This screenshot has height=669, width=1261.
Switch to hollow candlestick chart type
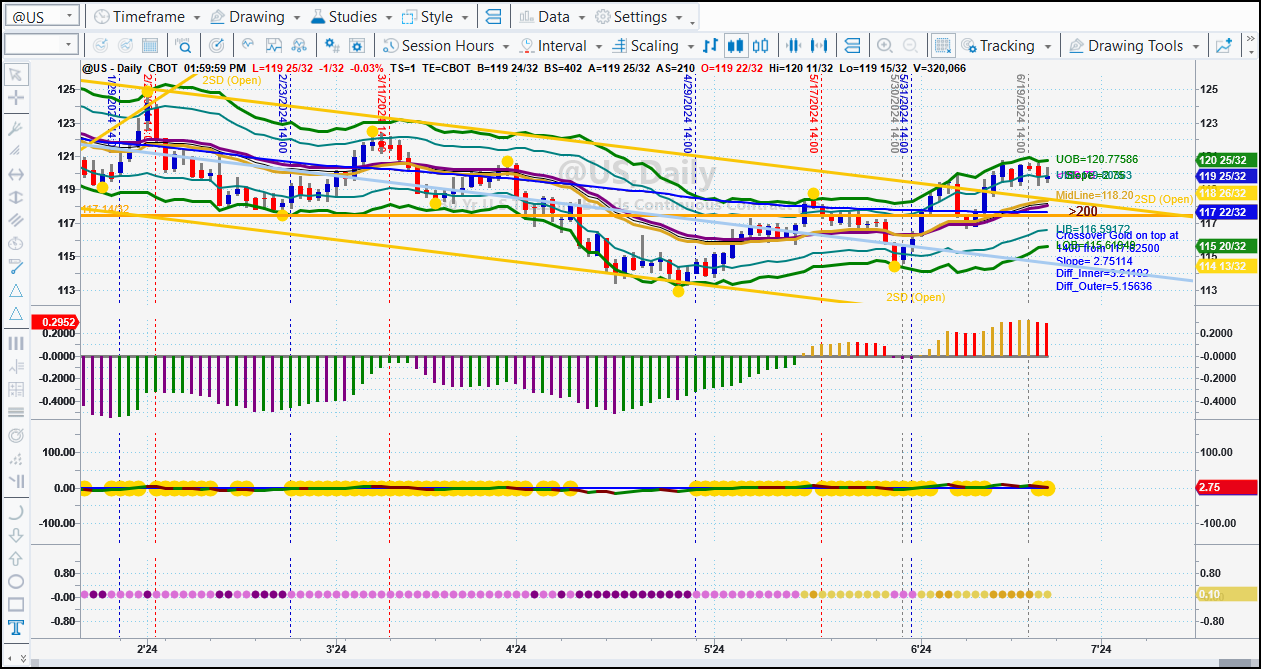pos(761,46)
